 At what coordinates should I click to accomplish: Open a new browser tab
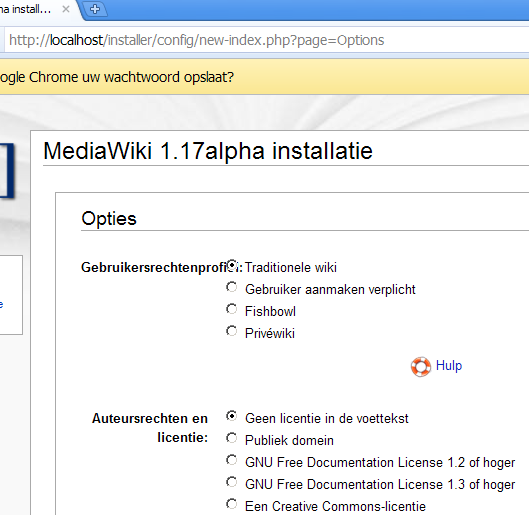[x=95, y=9]
